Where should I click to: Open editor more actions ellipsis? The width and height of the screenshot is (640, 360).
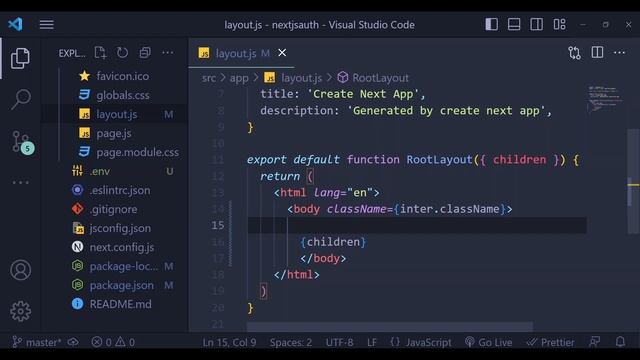(619, 53)
